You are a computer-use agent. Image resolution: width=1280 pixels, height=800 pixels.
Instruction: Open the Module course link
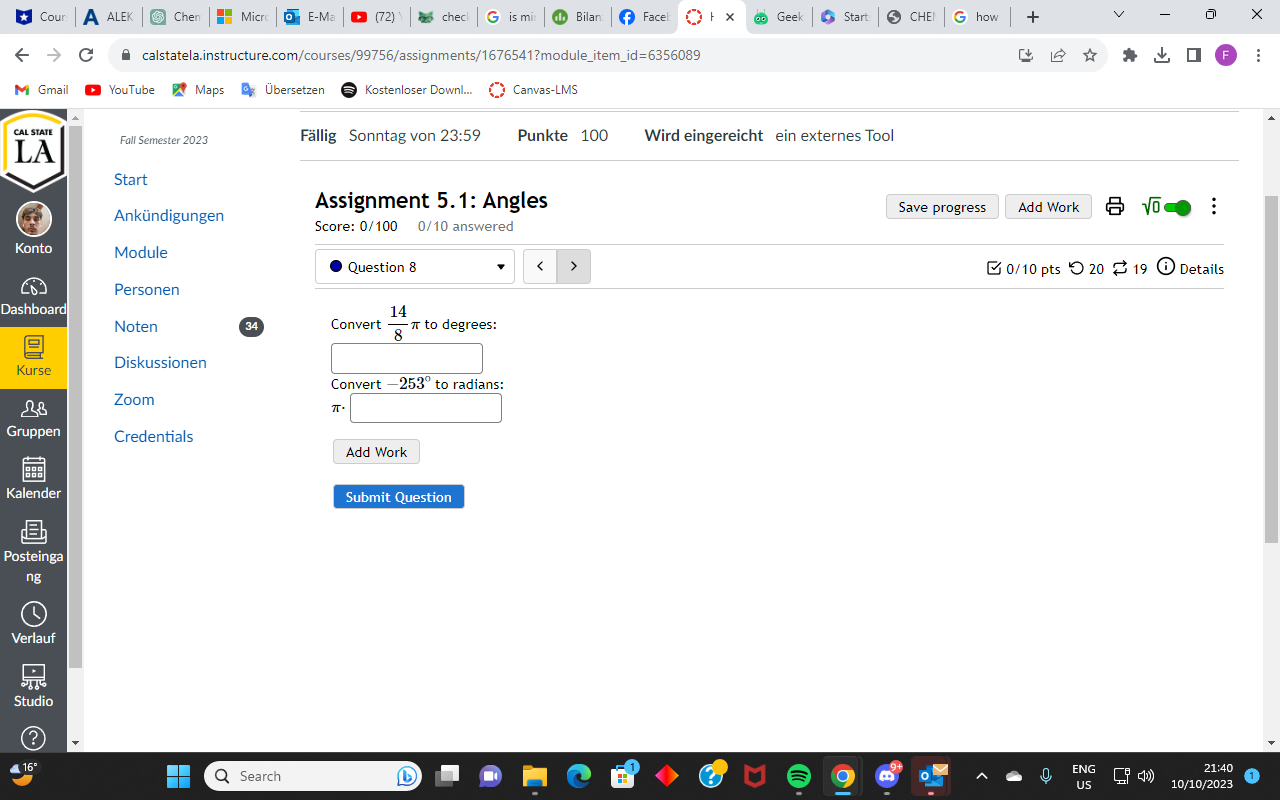pyautogui.click(x=141, y=252)
